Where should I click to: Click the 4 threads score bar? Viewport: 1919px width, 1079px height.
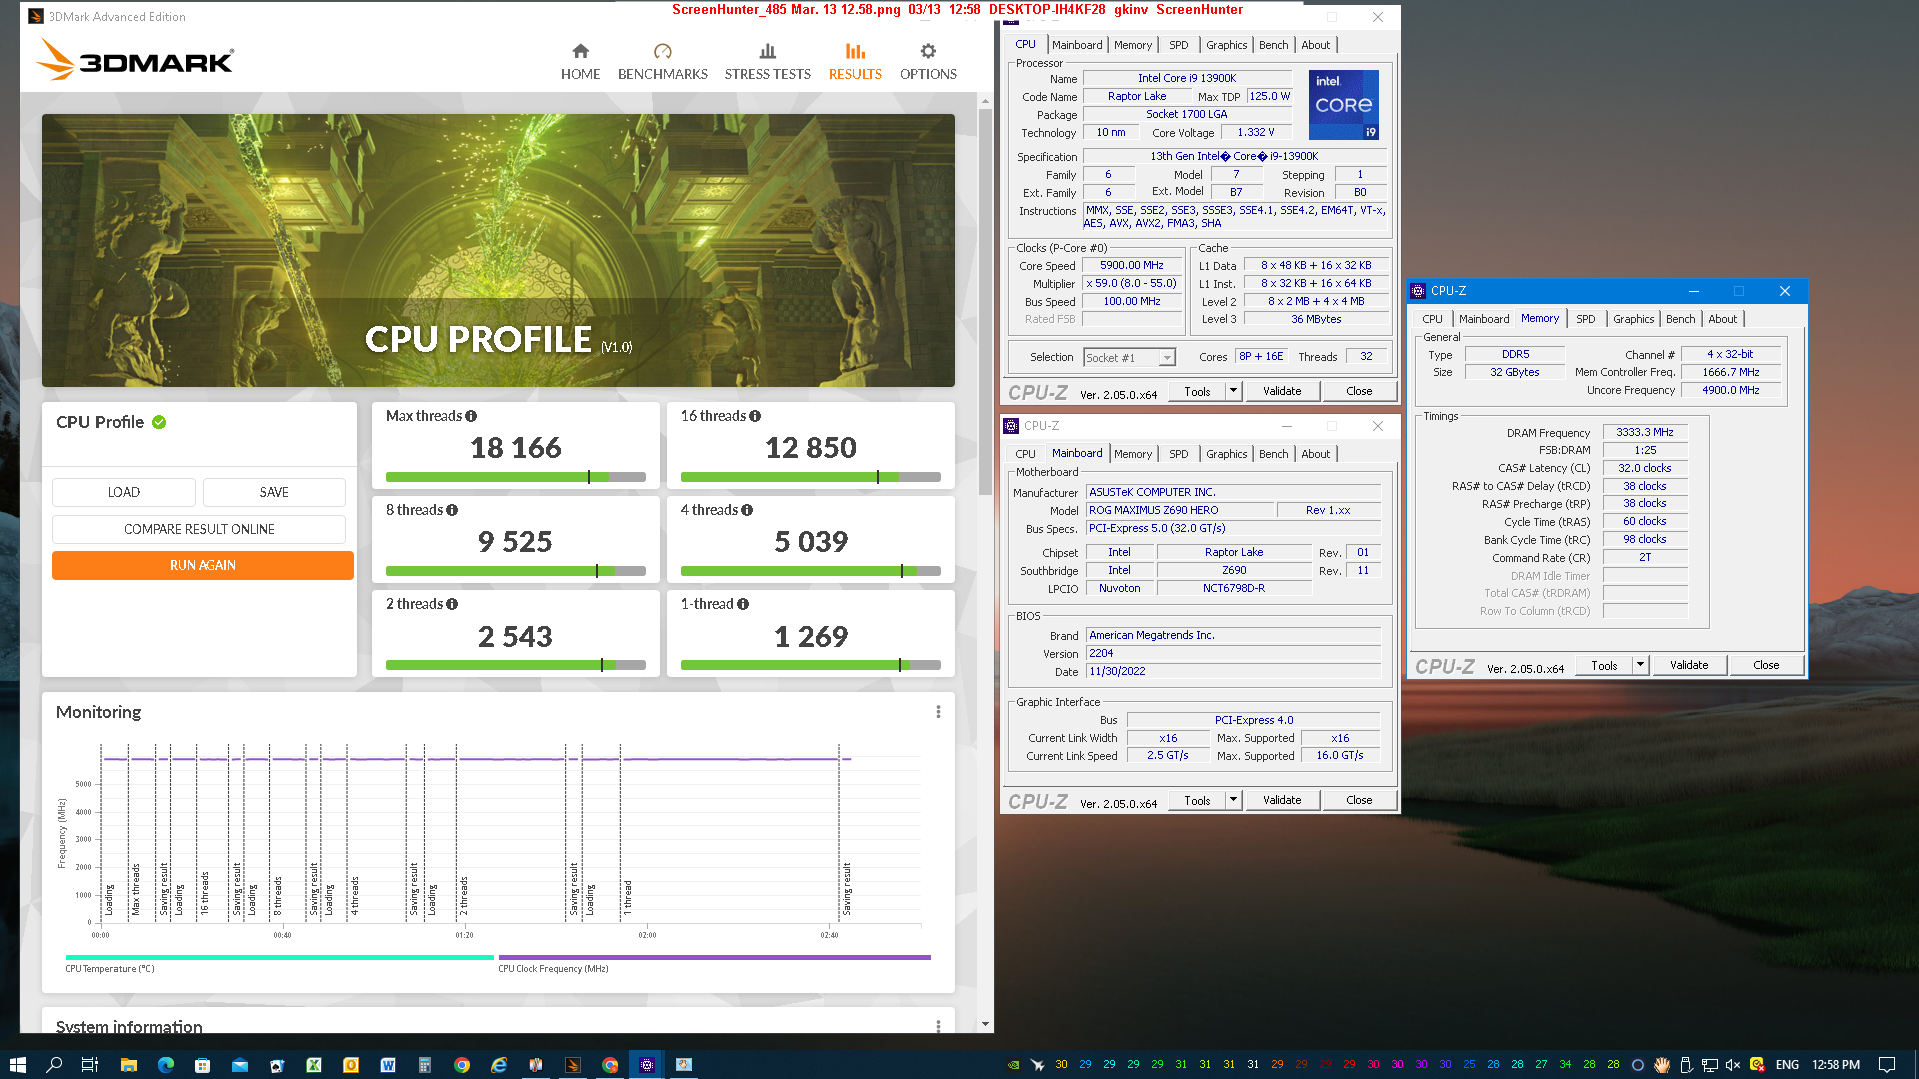(x=811, y=571)
